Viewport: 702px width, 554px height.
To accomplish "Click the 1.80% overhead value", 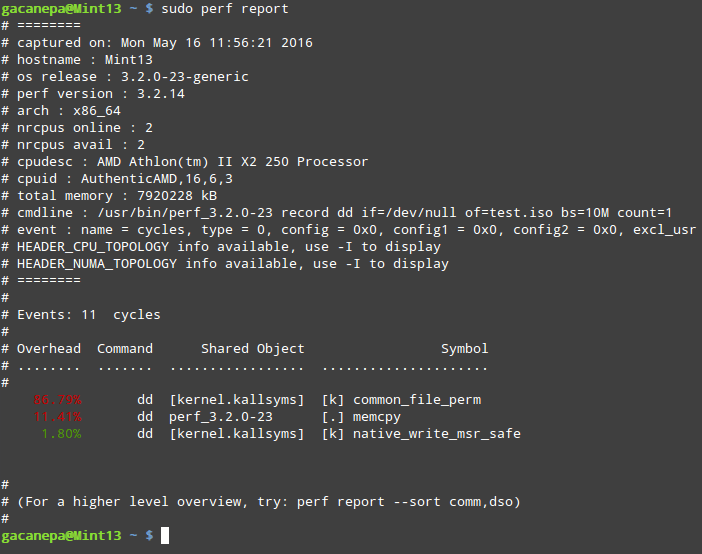I will [61, 434].
